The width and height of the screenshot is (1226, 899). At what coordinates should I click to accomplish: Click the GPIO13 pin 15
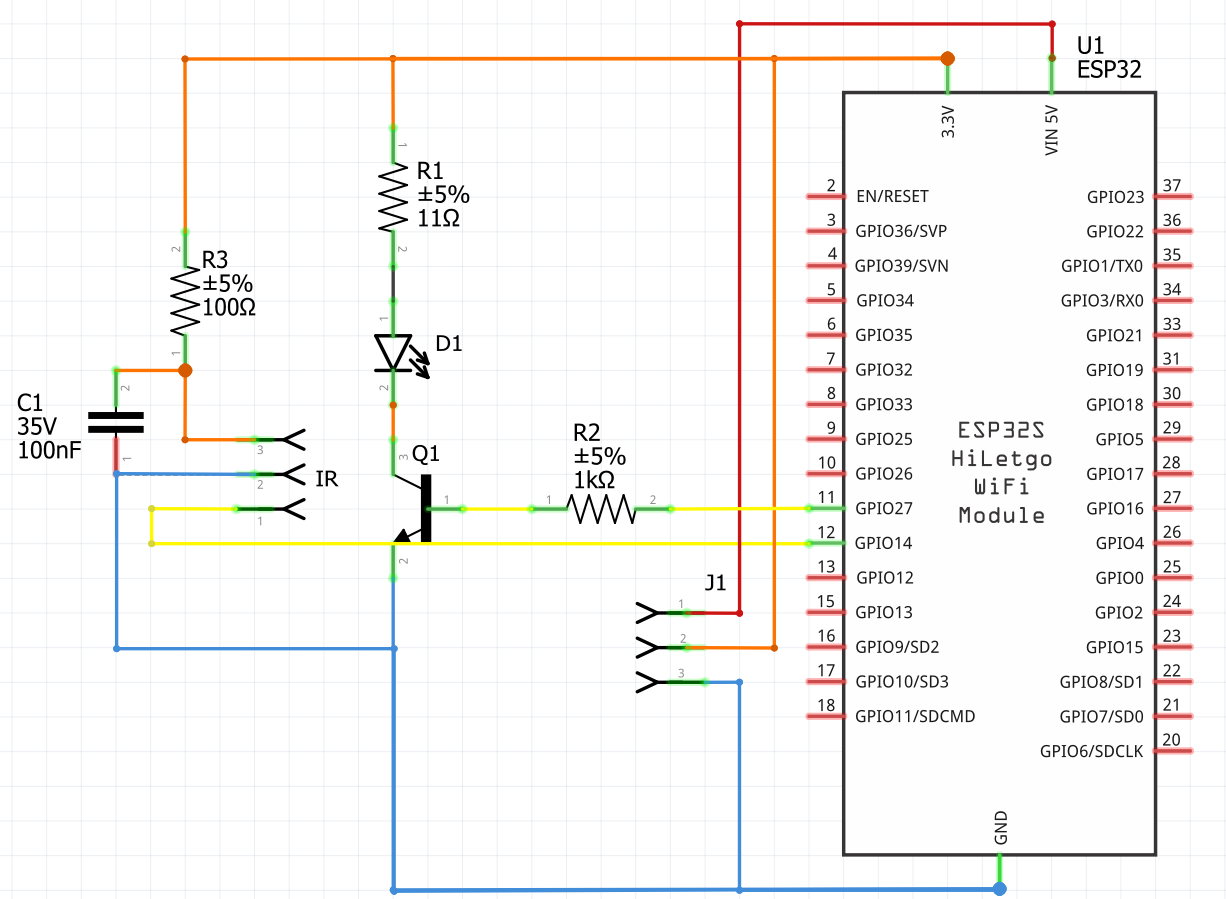825,612
